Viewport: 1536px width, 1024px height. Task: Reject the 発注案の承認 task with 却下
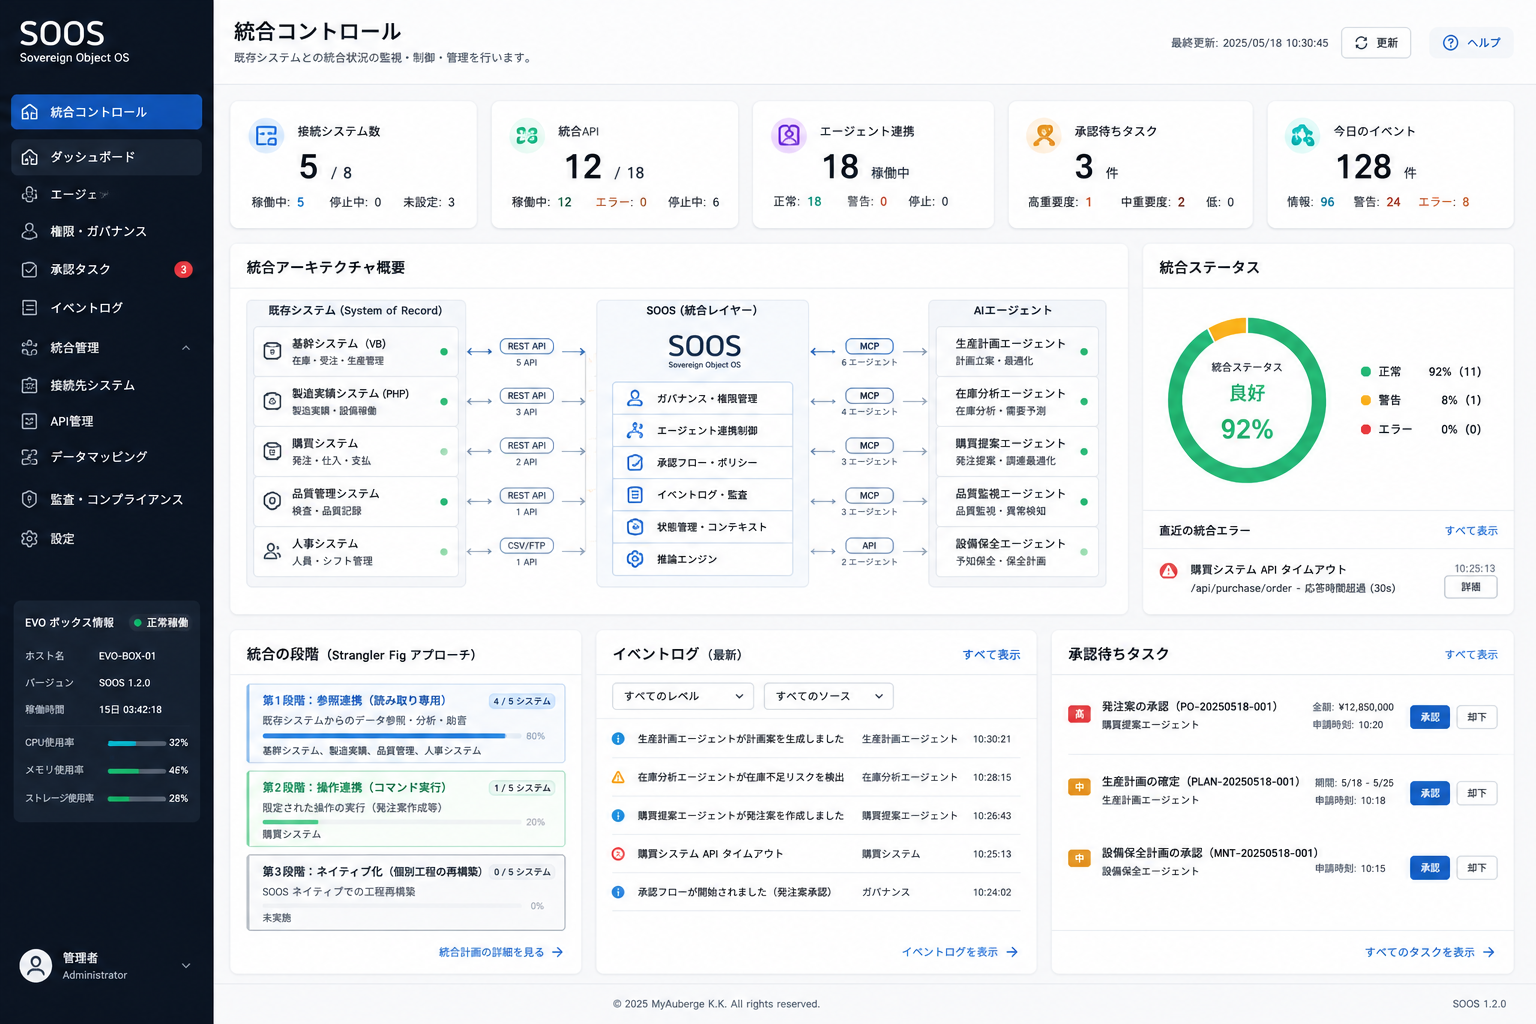1477,717
